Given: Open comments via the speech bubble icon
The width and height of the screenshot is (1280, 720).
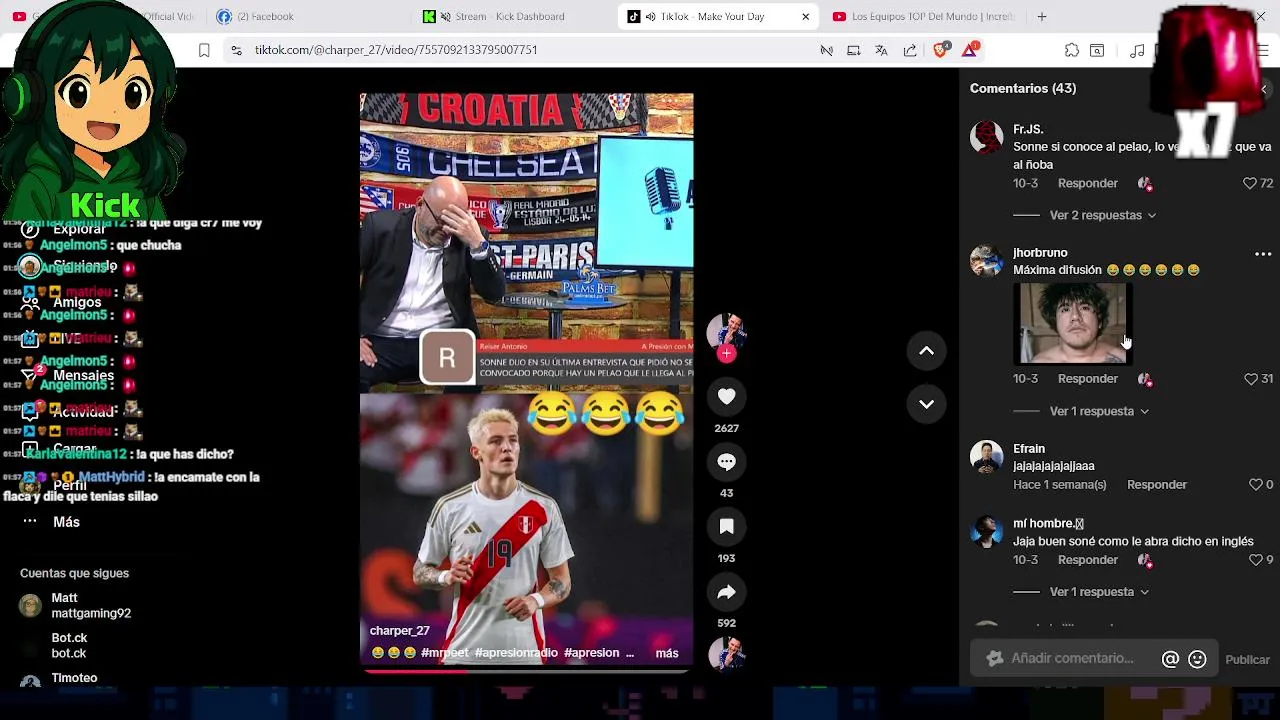Looking at the screenshot, I should pyautogui.click(x=727, y=462).
